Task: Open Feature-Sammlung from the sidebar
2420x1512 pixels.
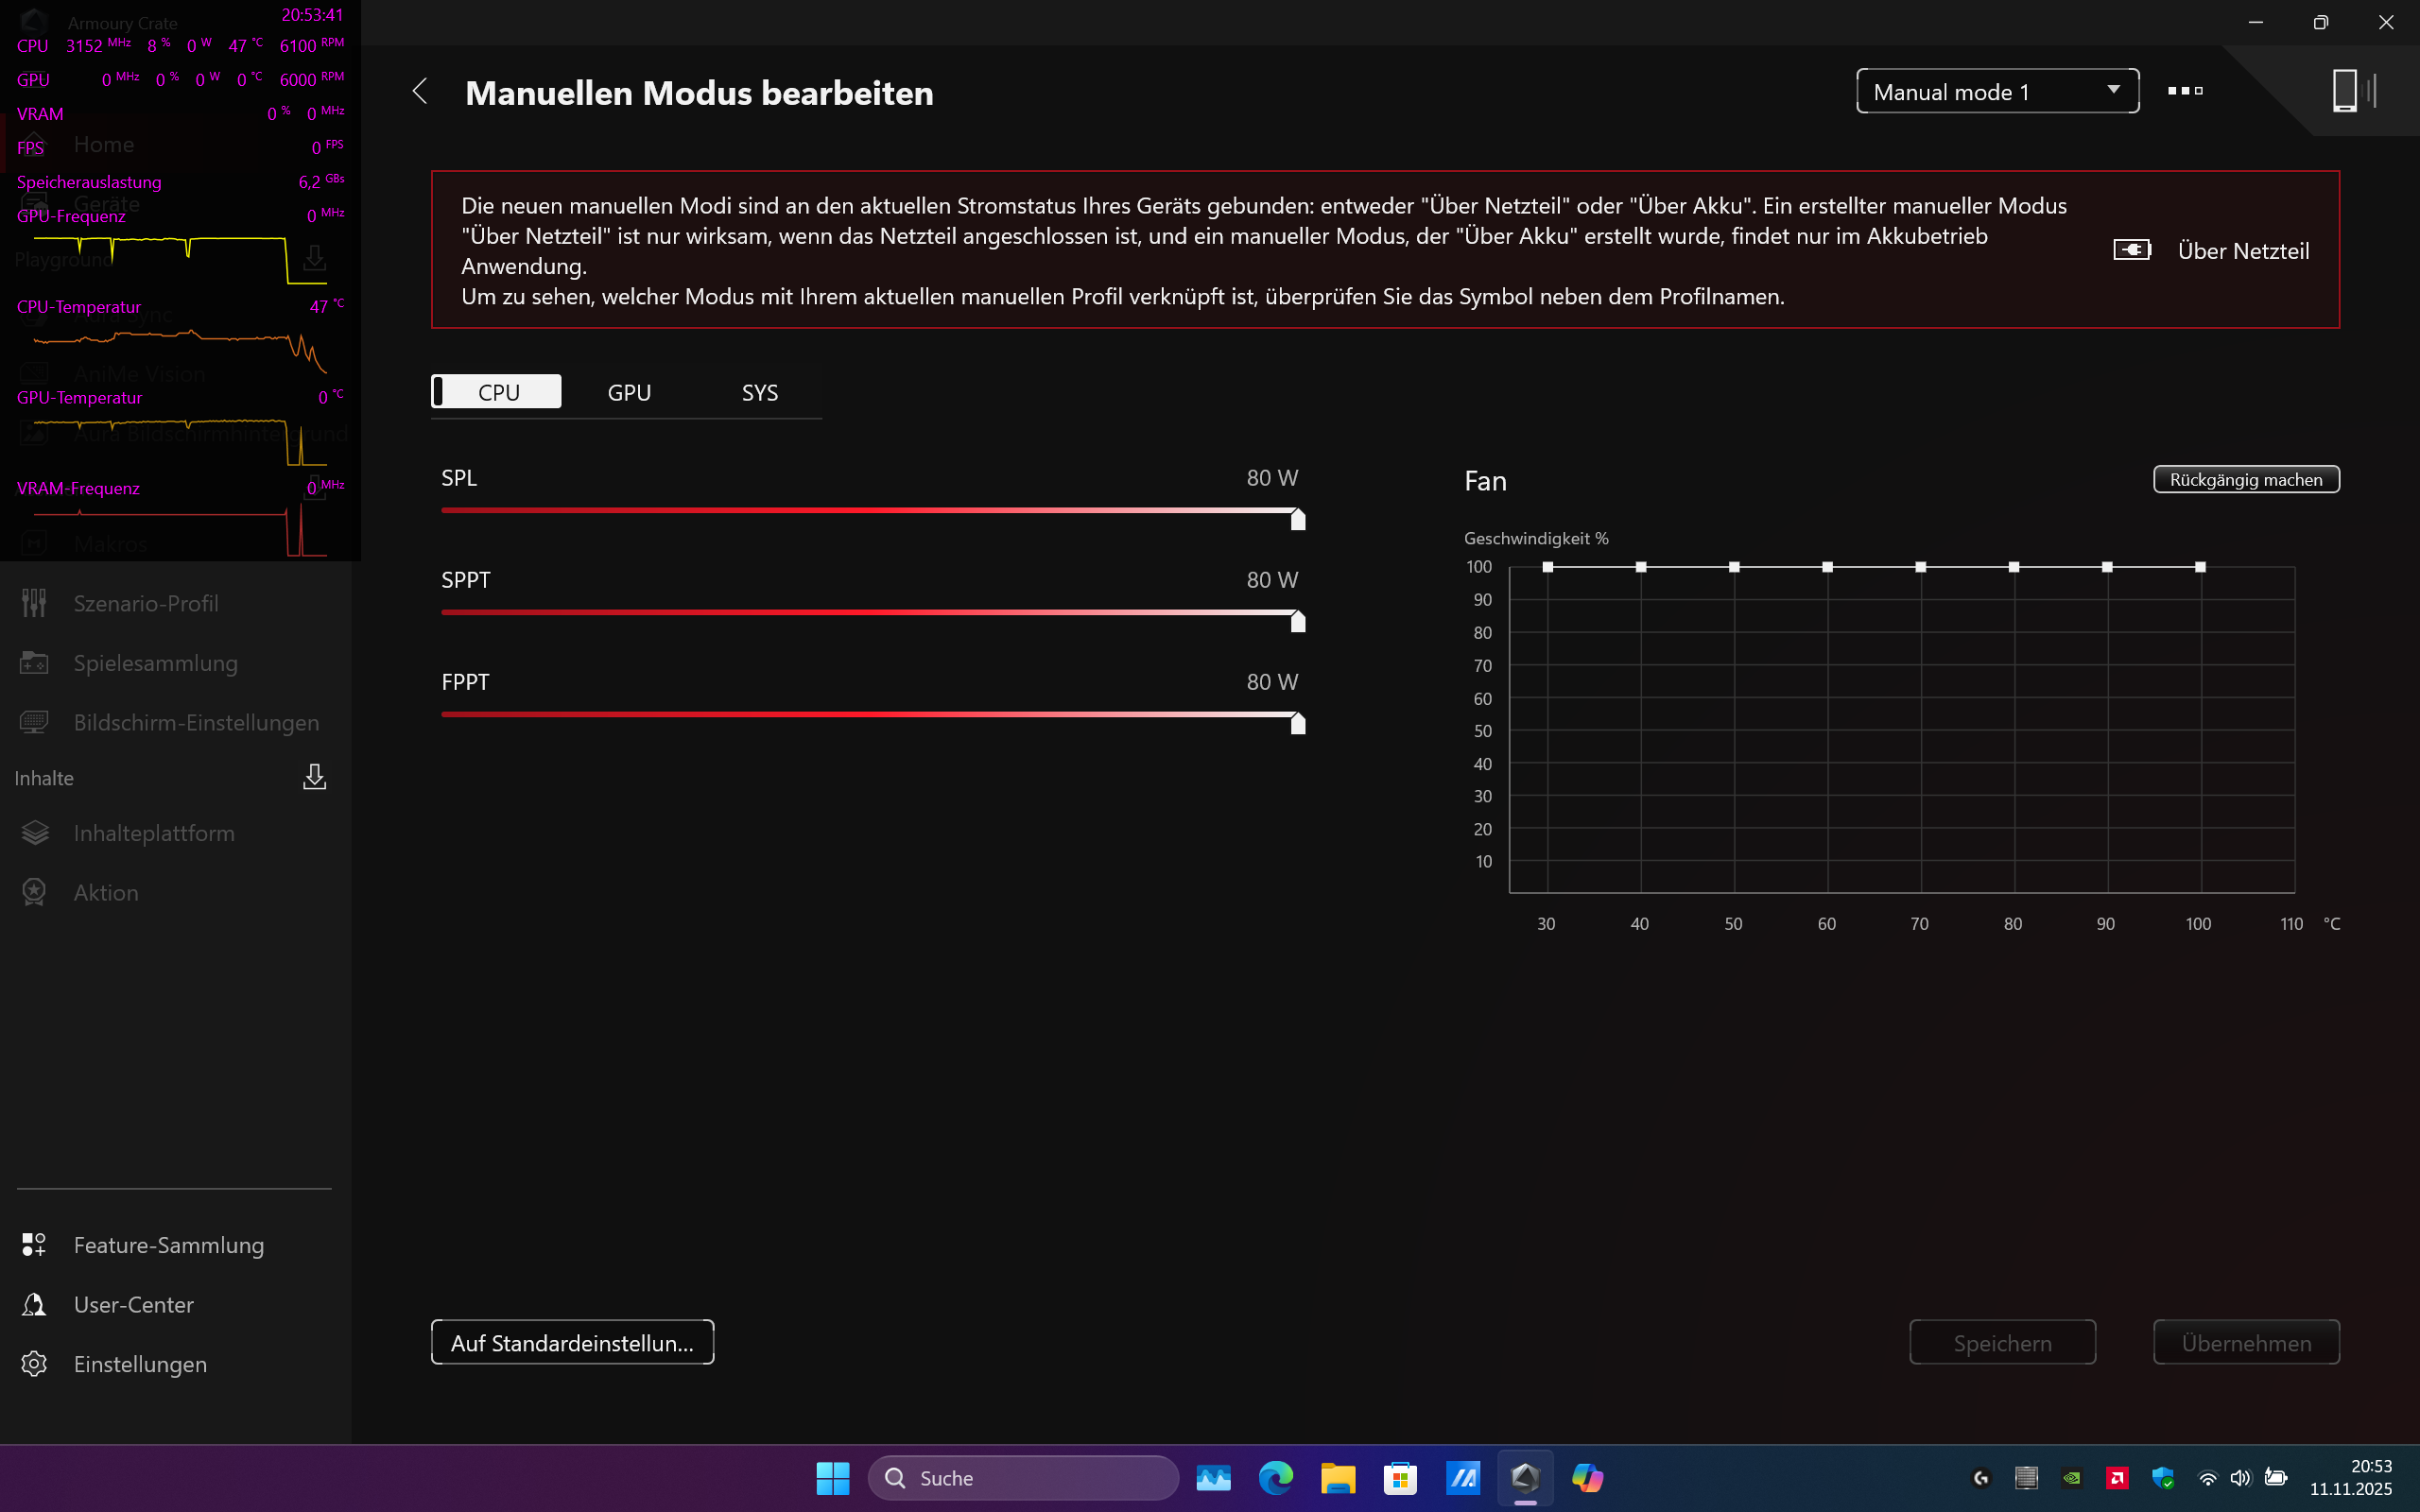Action: click(168, 1245)
